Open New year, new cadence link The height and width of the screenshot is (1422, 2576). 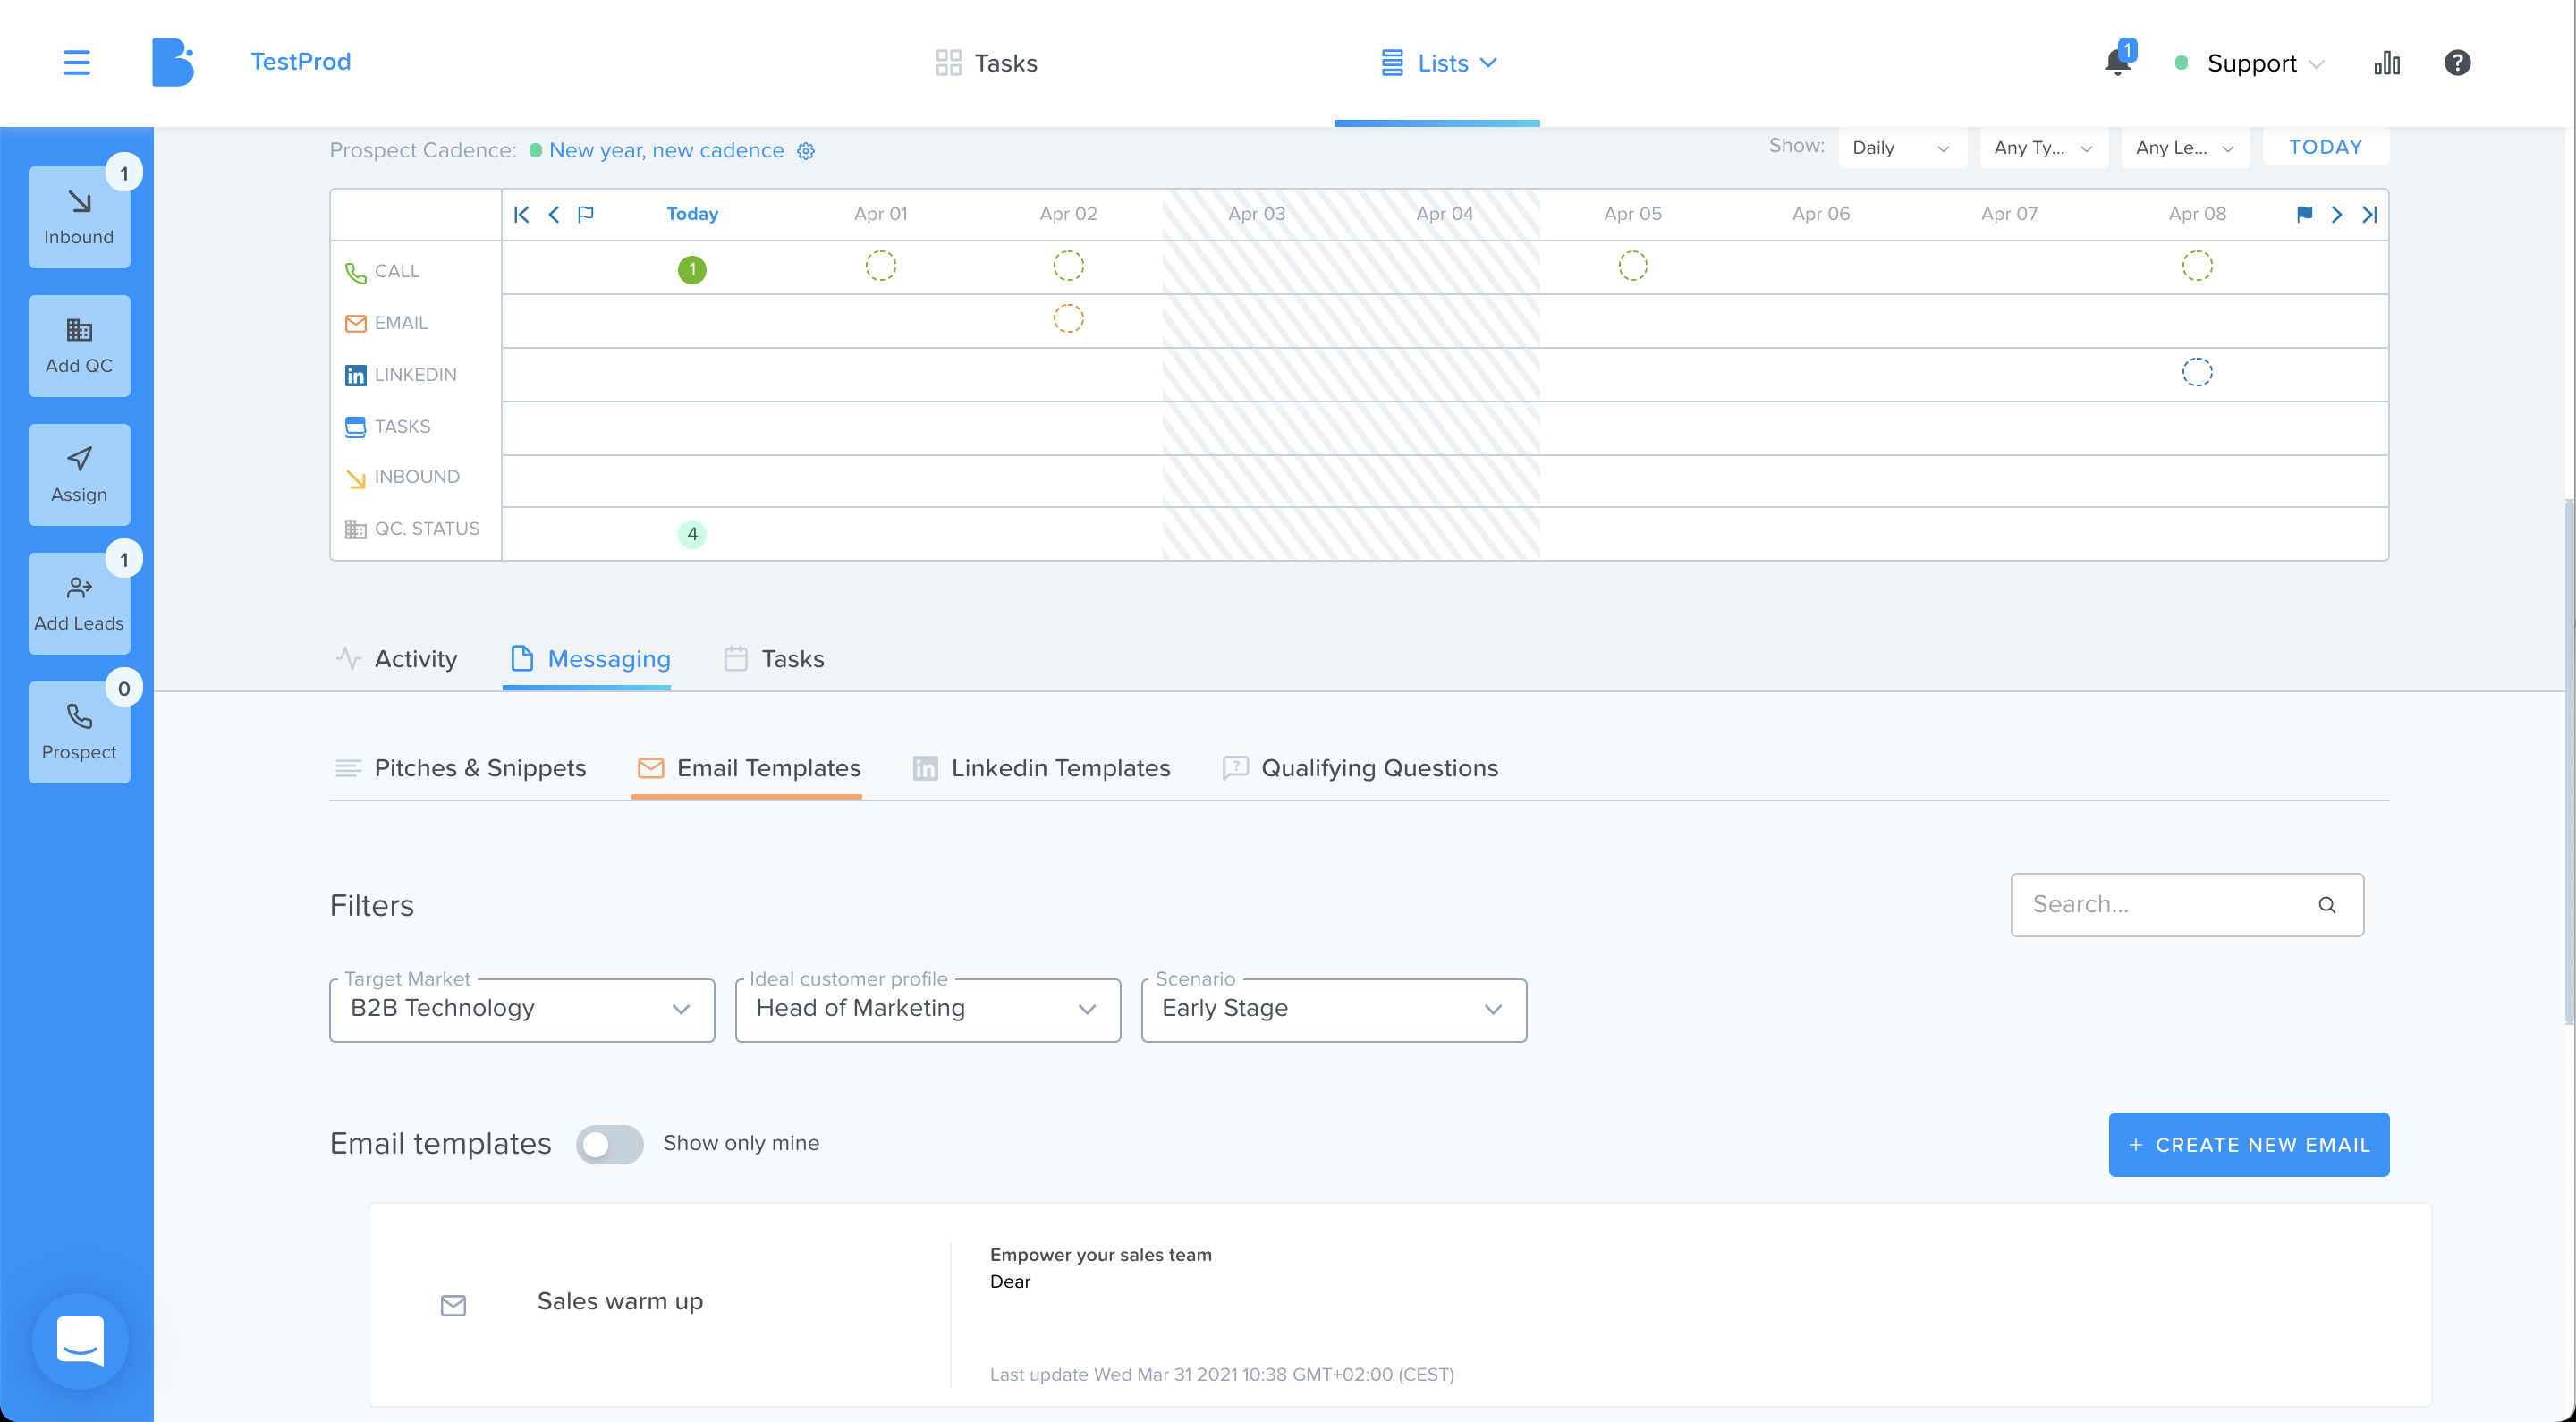(x=666, y=151)
